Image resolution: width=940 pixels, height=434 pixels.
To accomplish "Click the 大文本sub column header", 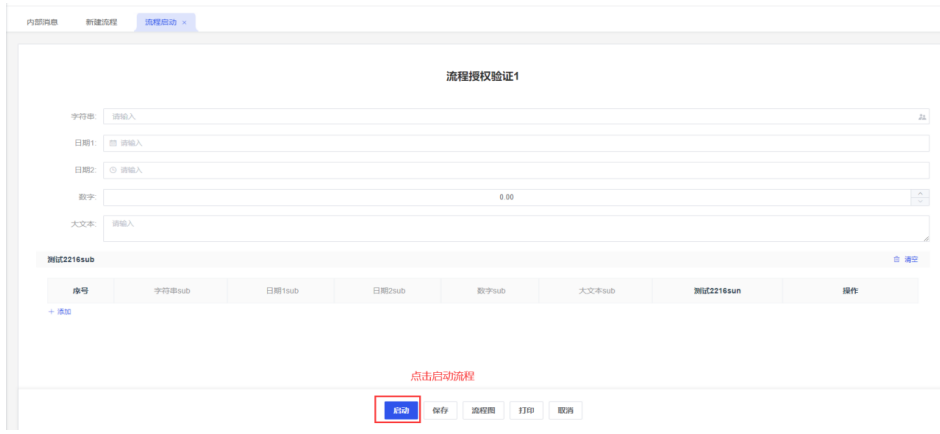I will click(595, 291).
